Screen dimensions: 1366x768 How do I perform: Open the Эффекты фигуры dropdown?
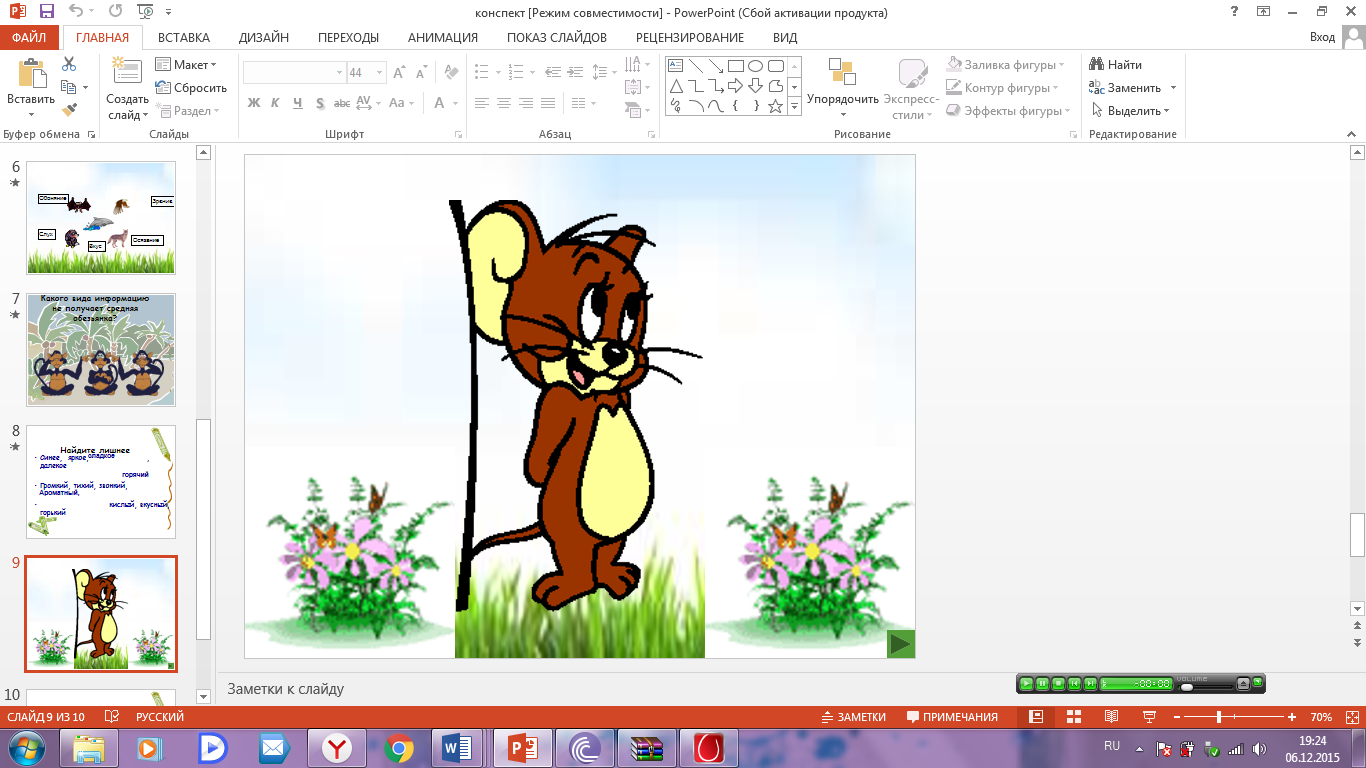pos(1009,111)
